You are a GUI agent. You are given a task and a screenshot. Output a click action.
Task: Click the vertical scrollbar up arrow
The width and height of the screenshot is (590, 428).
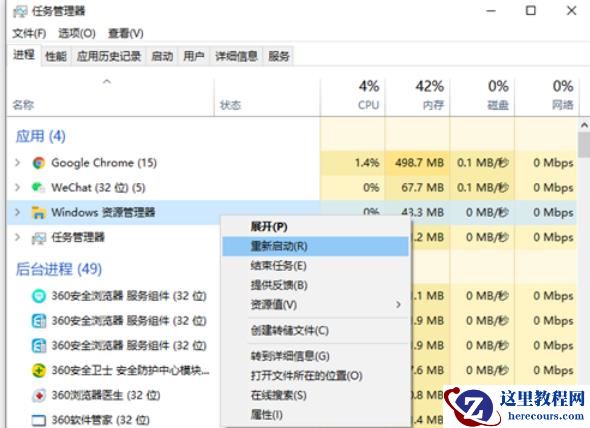tap(584, 125)
